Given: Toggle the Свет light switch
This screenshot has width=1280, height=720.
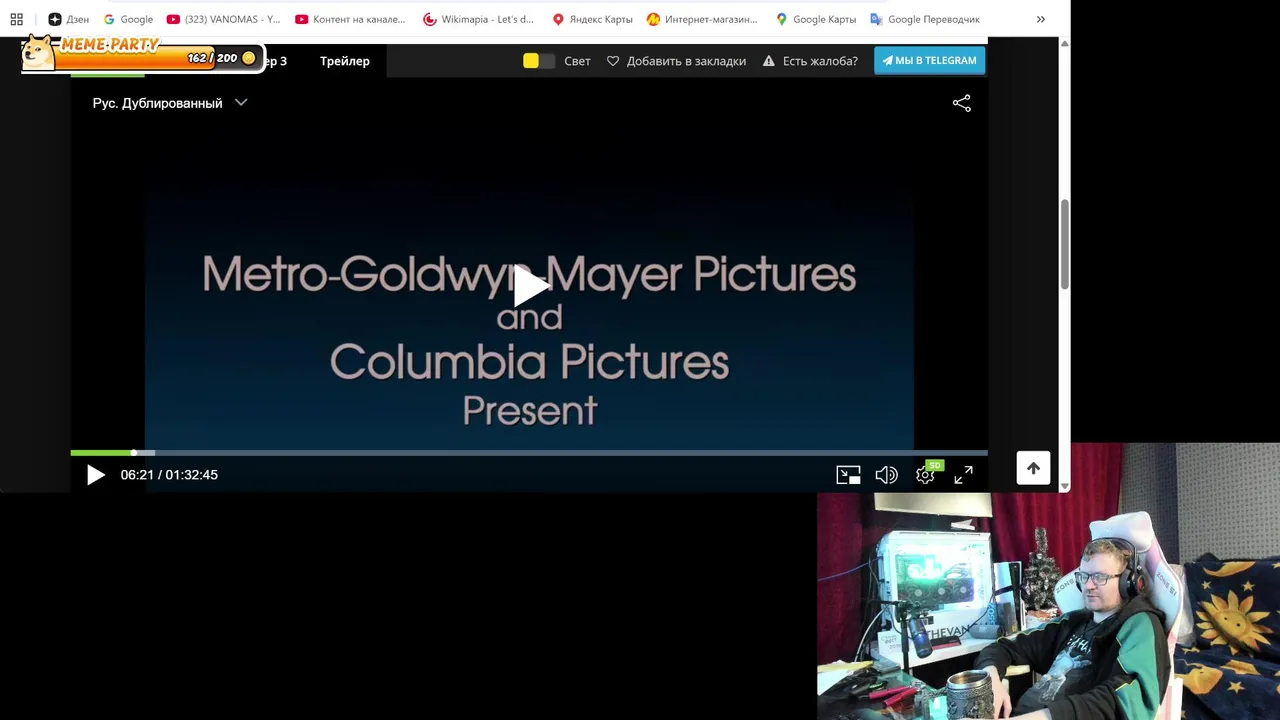Looking at the screenshot, I should click(x=539, y=61).
